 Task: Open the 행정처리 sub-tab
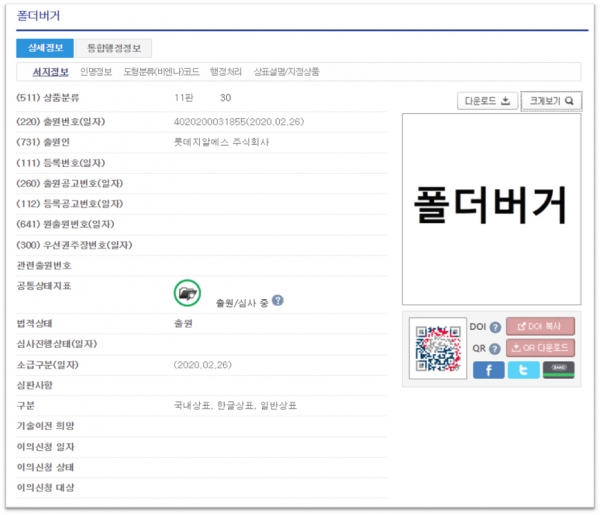226,72
